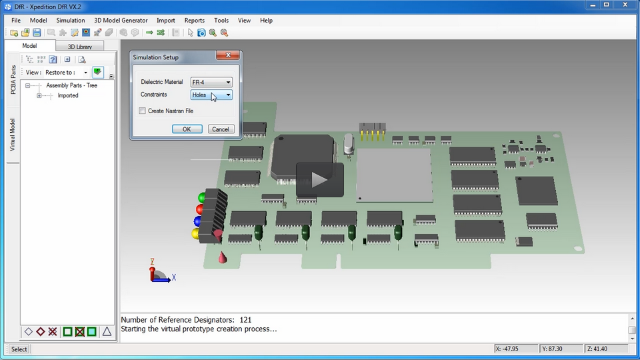This screenshot has width=640, height=360.
Task: Switch to the 3D Library tab
Action: (x=80, y=46)
